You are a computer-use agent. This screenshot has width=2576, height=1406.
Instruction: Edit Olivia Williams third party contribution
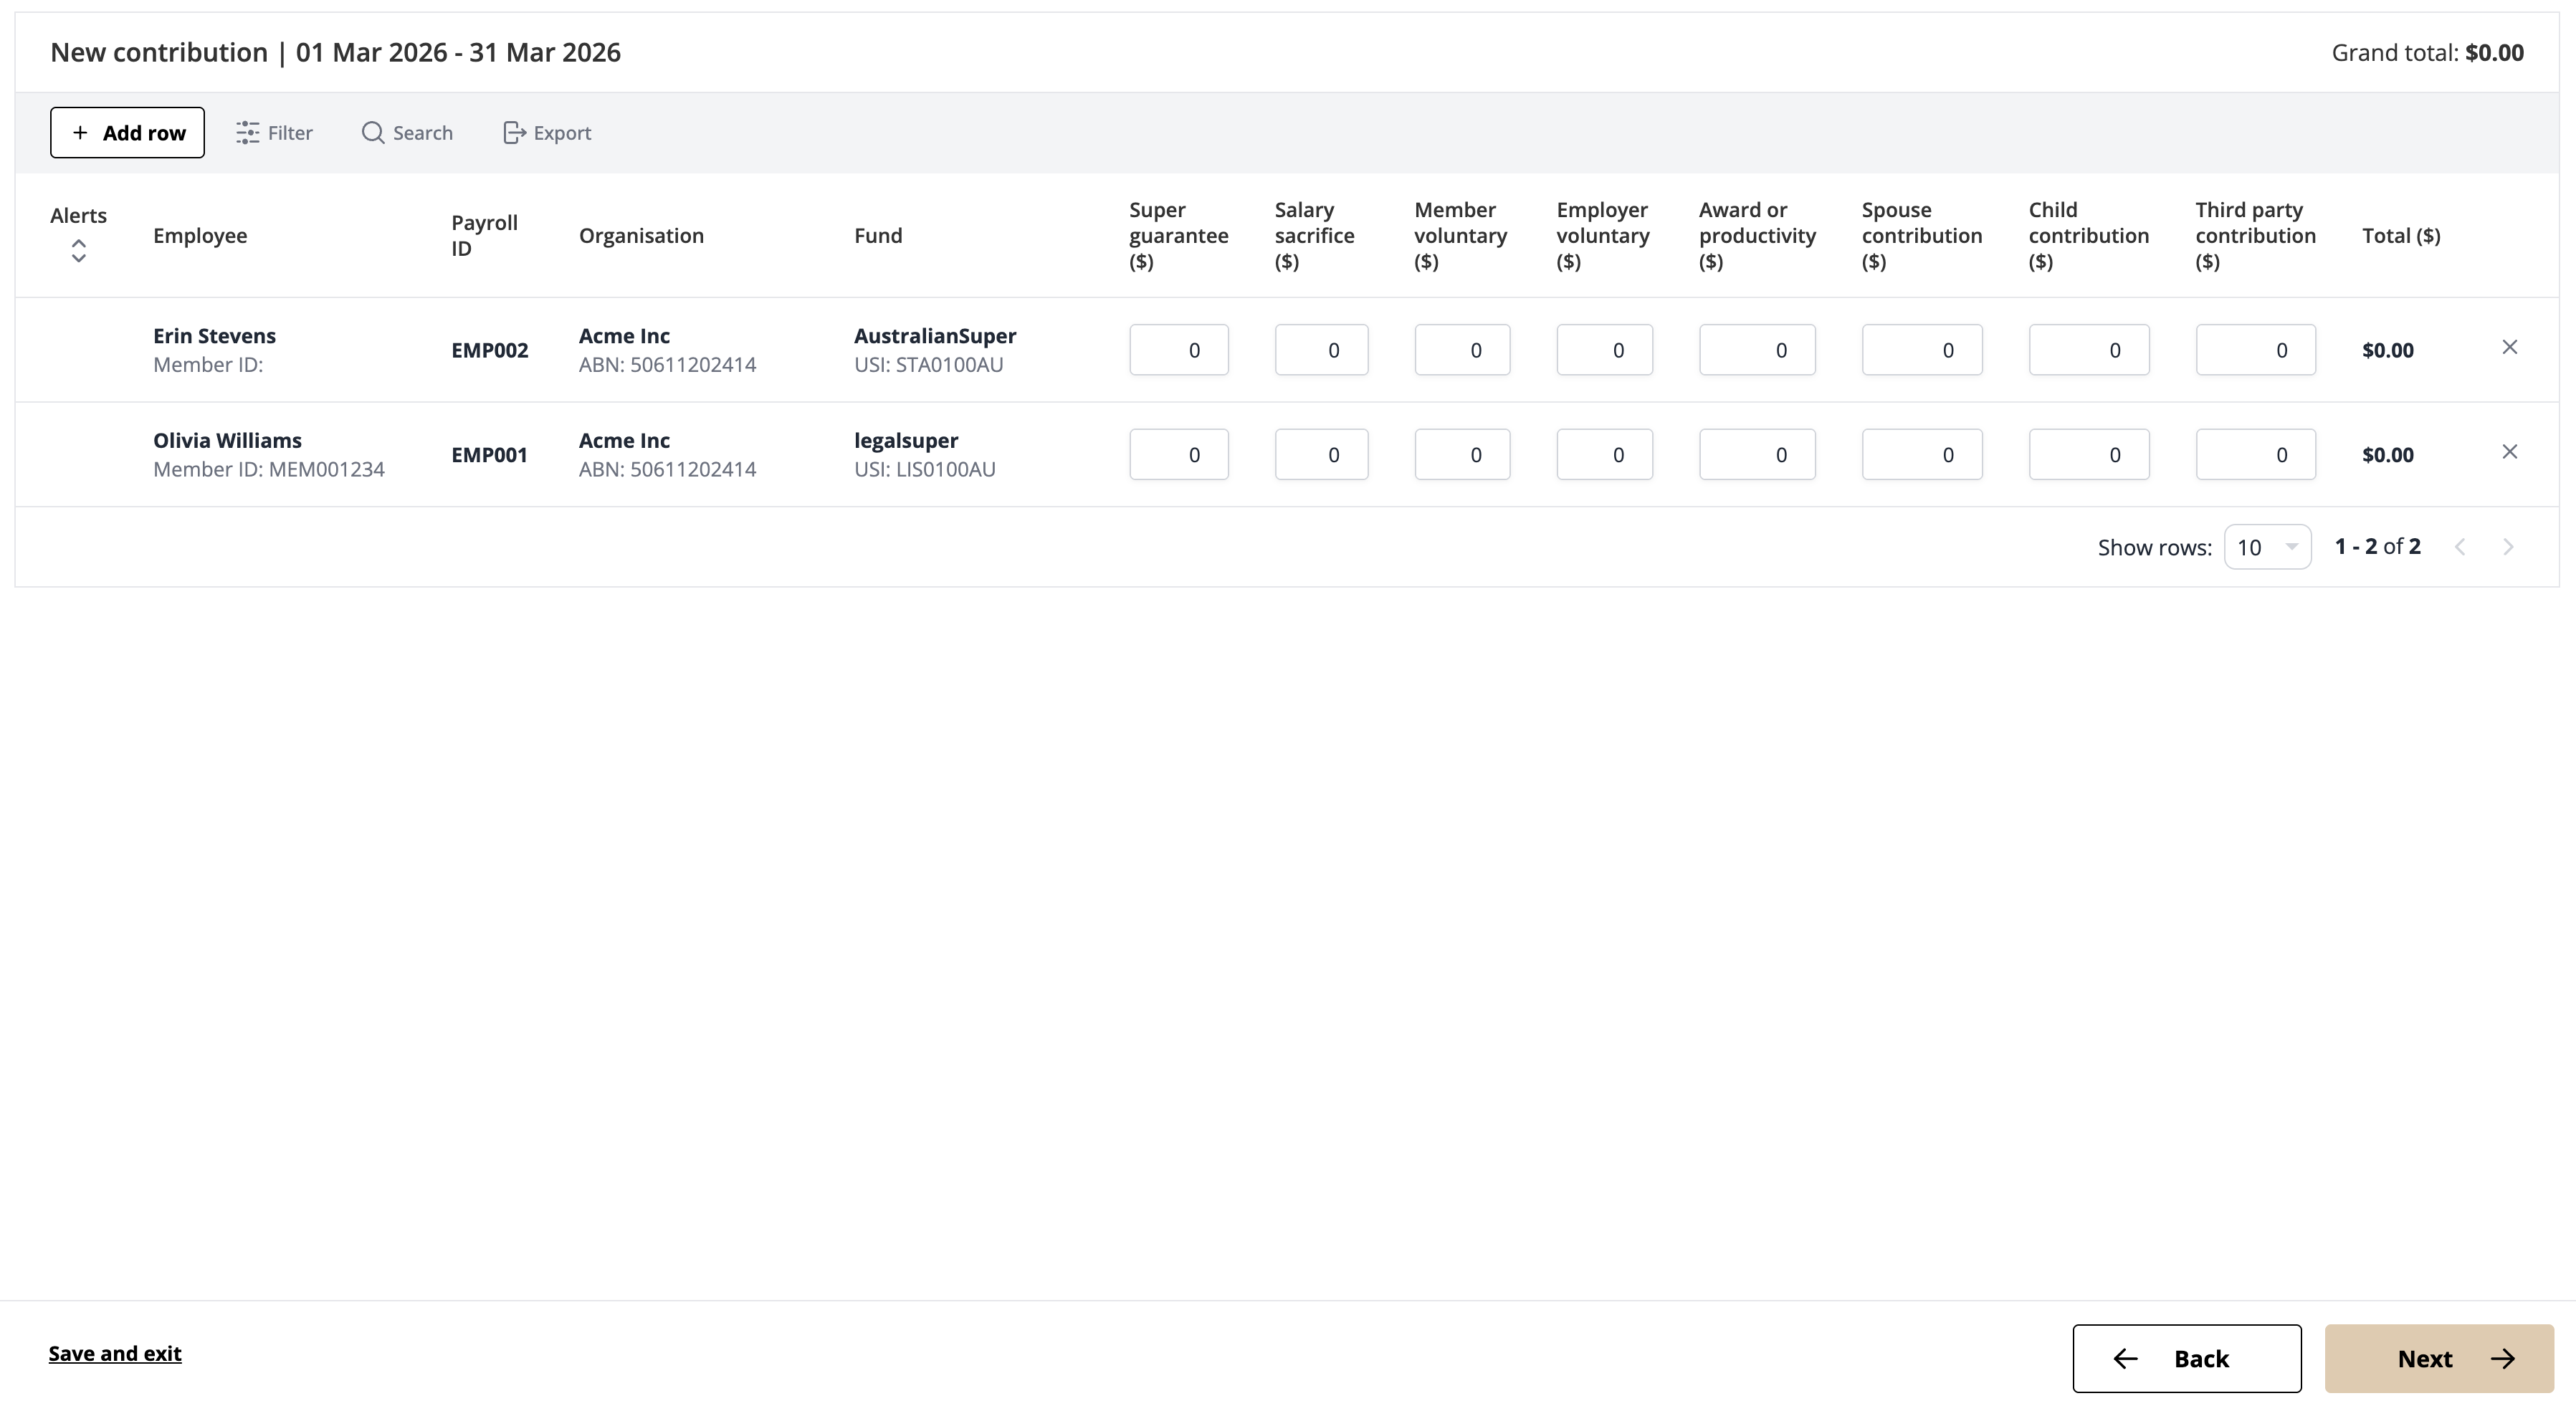pyautogui.click(x=2255, y=454)
